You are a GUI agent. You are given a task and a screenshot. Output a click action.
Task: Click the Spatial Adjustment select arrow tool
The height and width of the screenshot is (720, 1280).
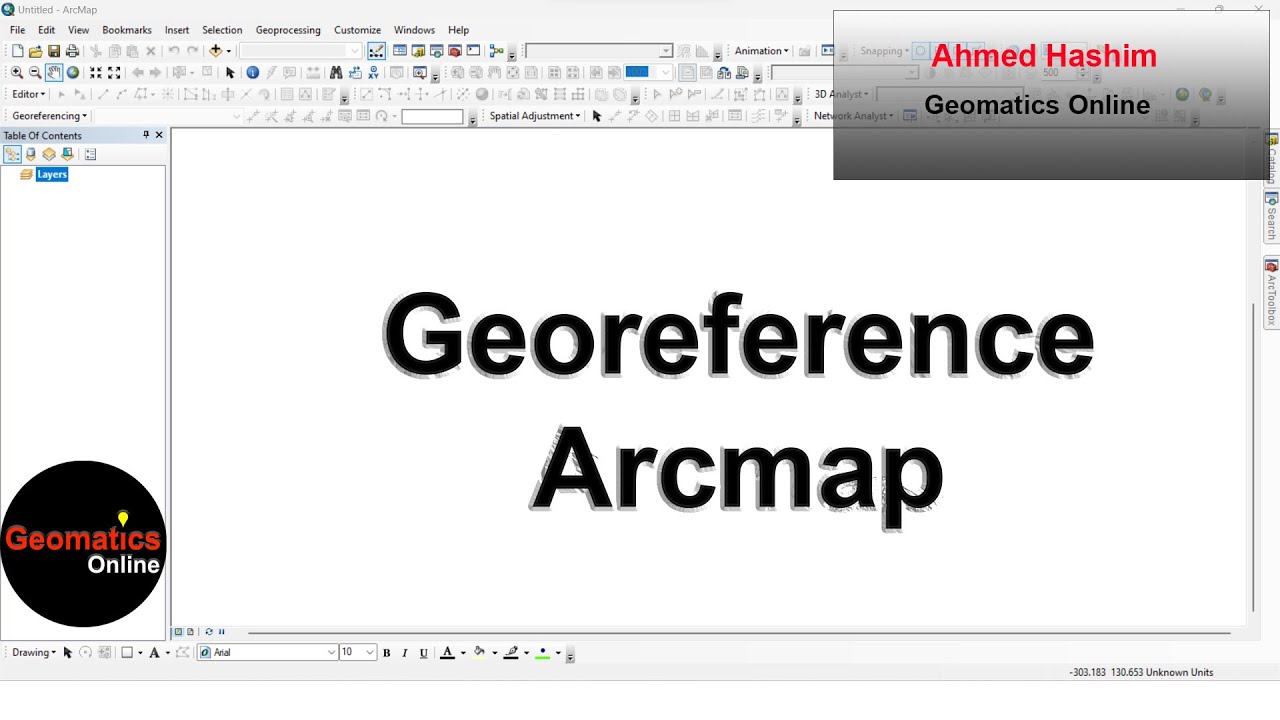click(x=597, y=116)
